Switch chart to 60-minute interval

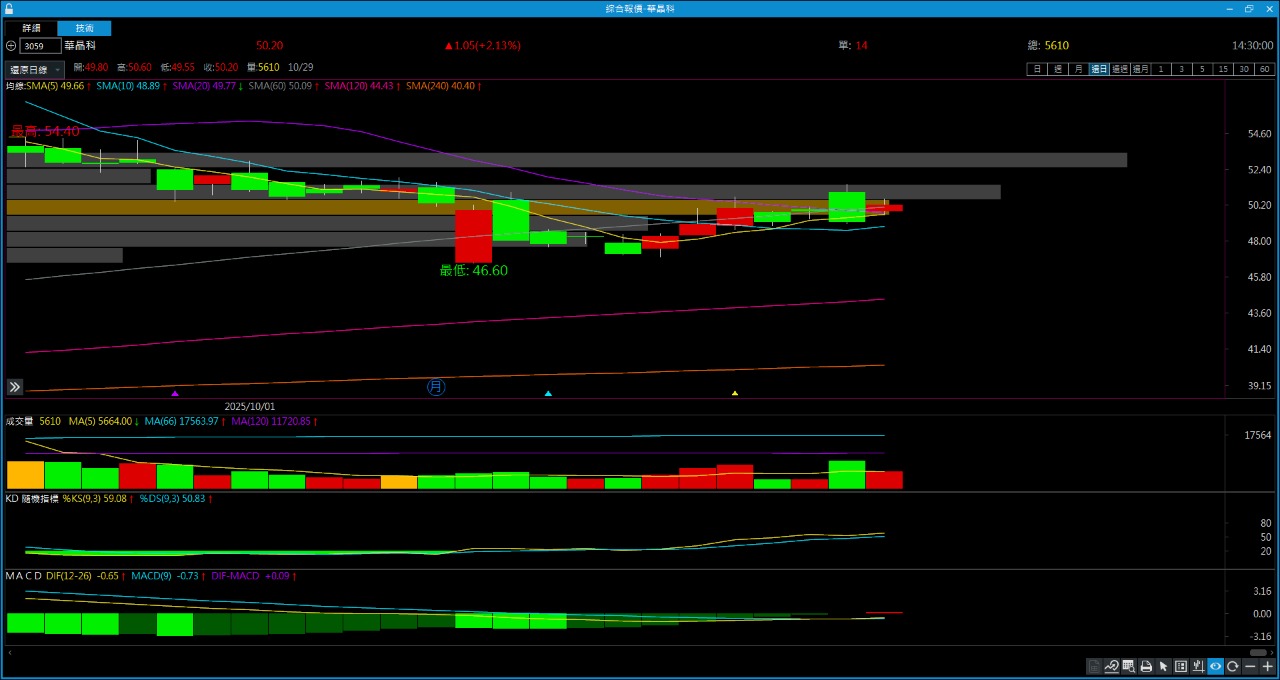pos(1265,69)
